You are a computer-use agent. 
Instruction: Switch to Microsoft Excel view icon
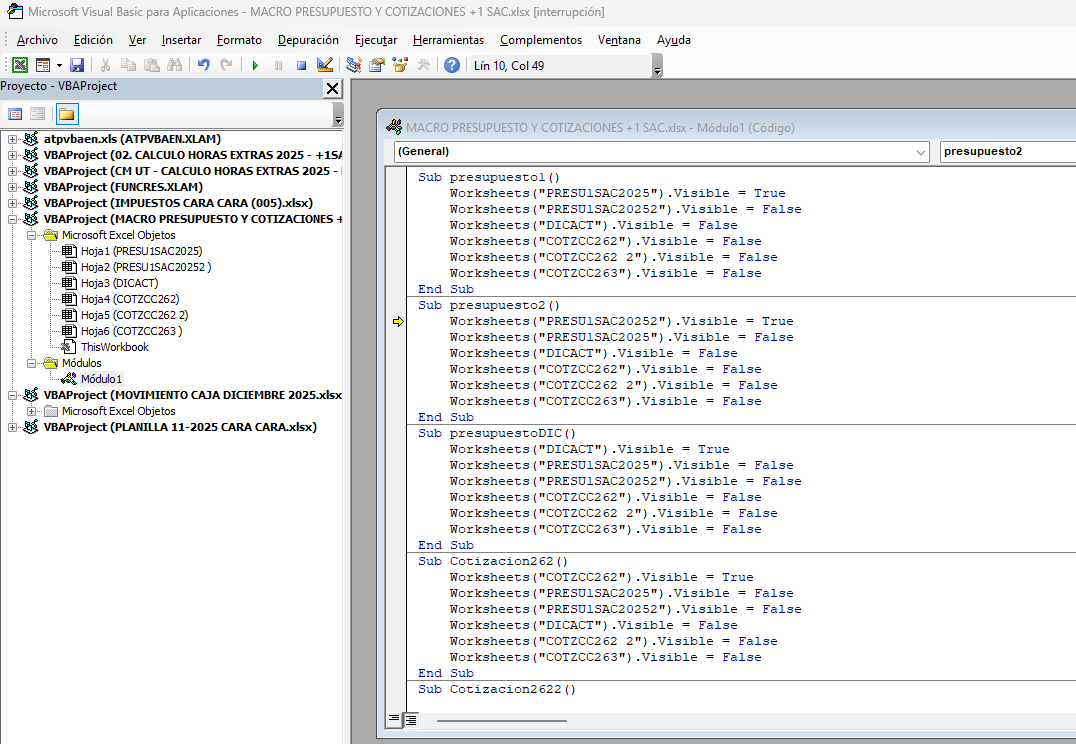point(20,65)
